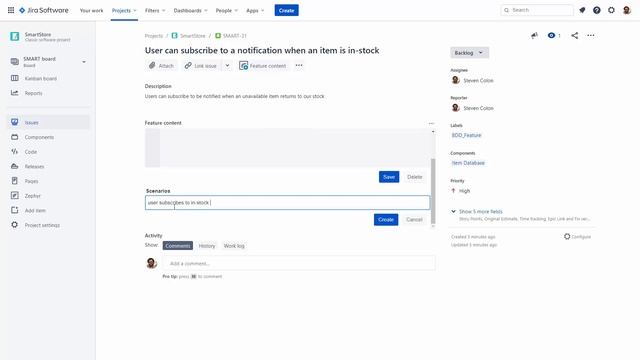Click the Create button under Scenarios
Viewport: 640px width, 360px height.
pyautogui.click(x=386, y=220)
